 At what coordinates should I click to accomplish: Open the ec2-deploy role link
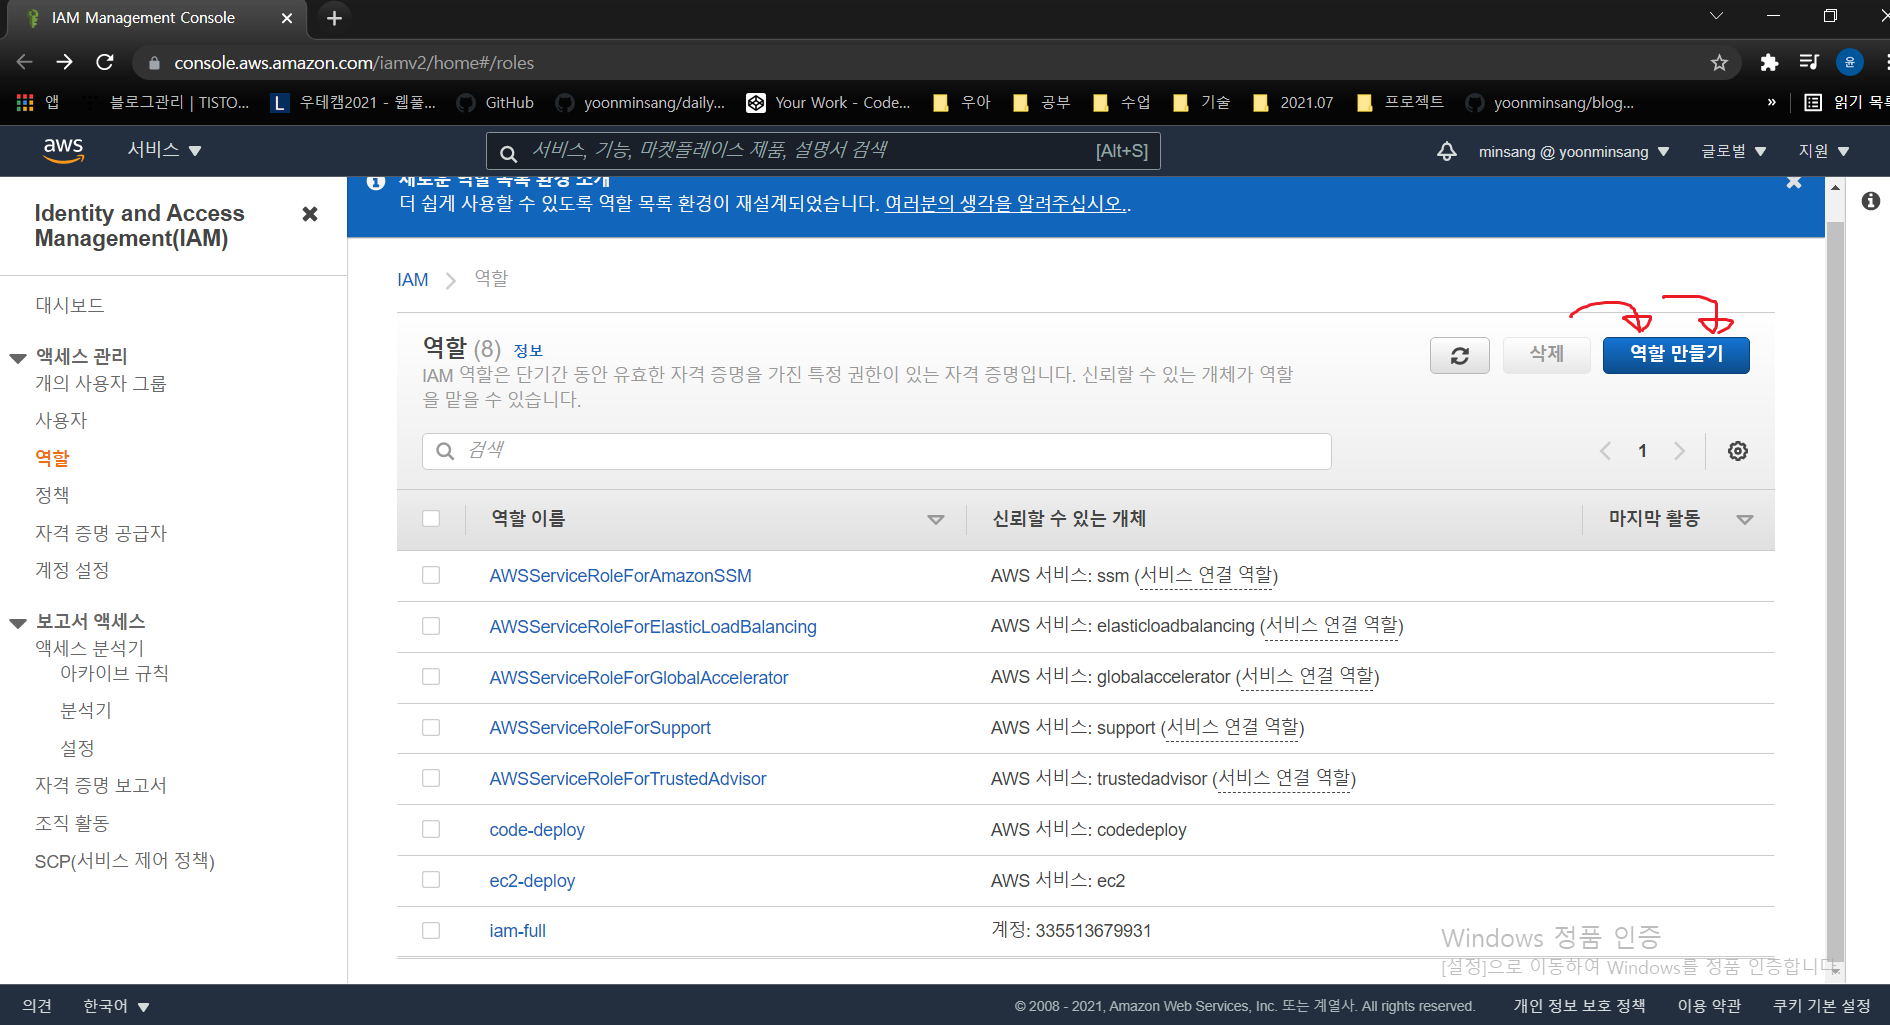[532, 881]
